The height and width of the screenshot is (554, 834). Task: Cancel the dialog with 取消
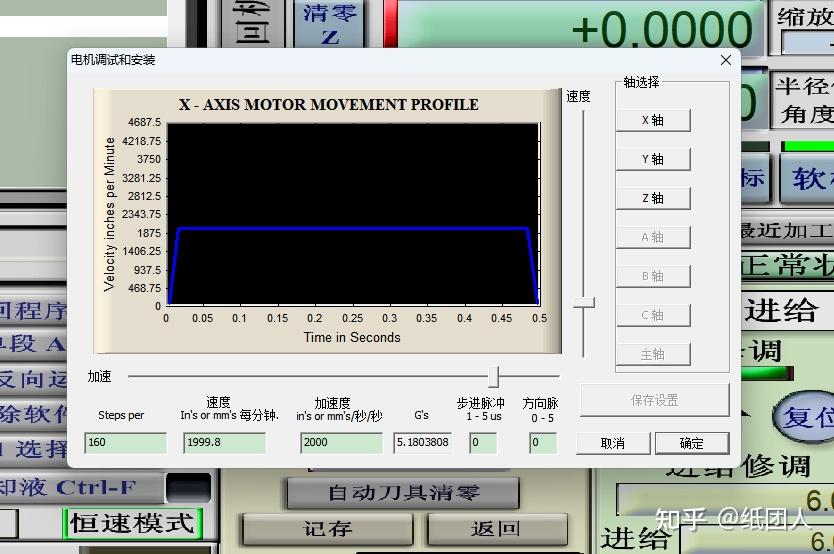tap(613, 443)
